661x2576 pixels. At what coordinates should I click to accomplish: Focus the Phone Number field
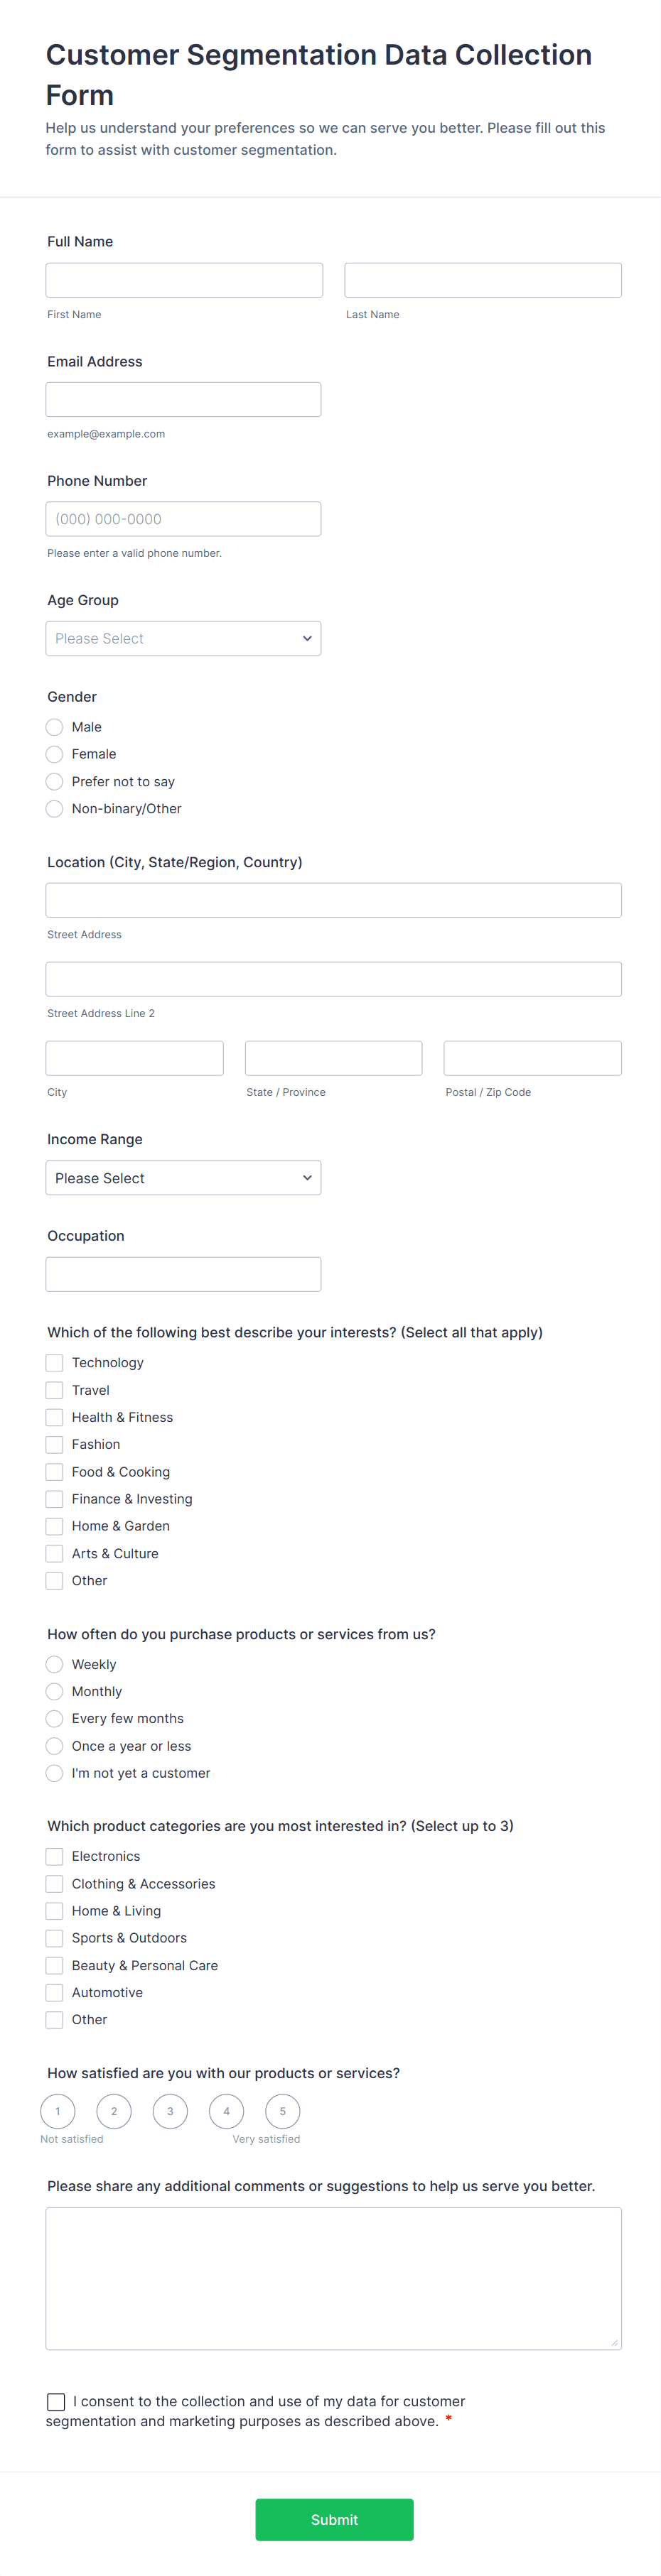pyautogui.click(x=183, y=519)
